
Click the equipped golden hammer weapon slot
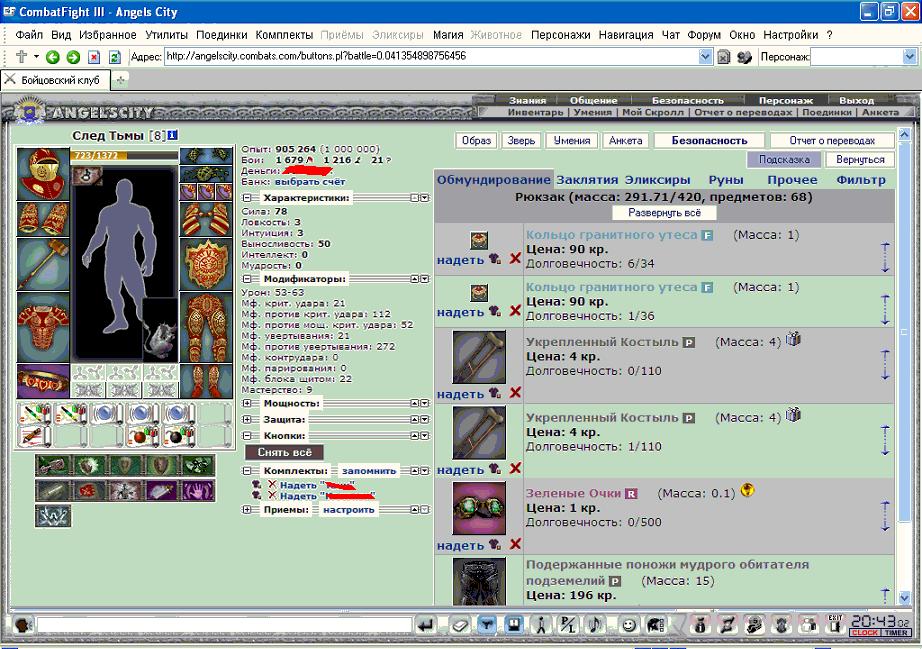click(x=43, y=264)
